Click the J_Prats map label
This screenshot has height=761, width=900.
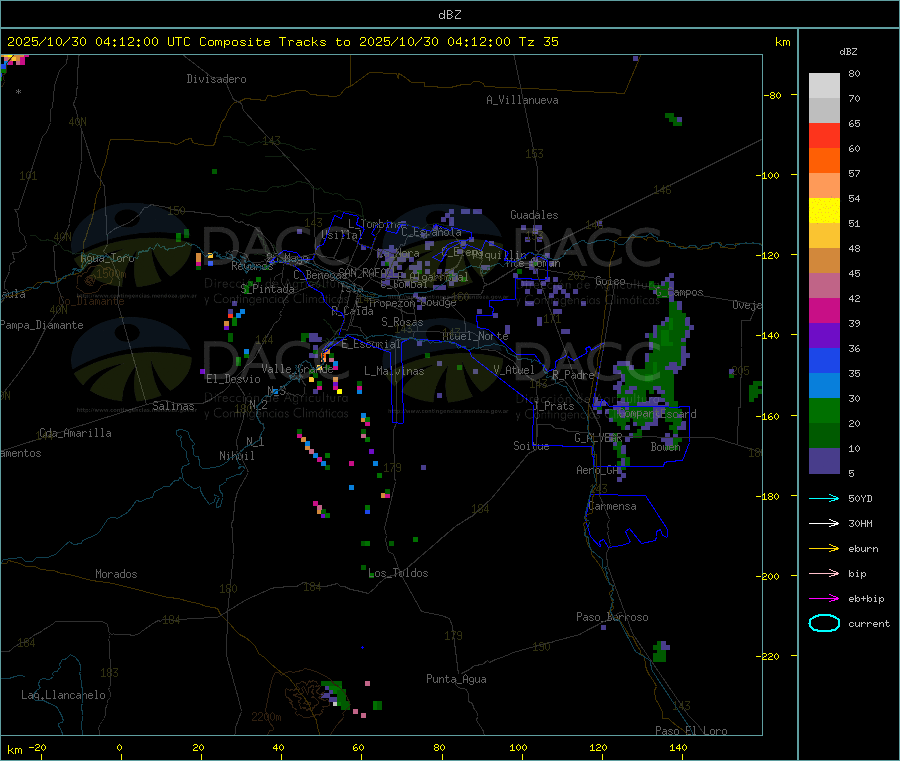tap(554, 406)
